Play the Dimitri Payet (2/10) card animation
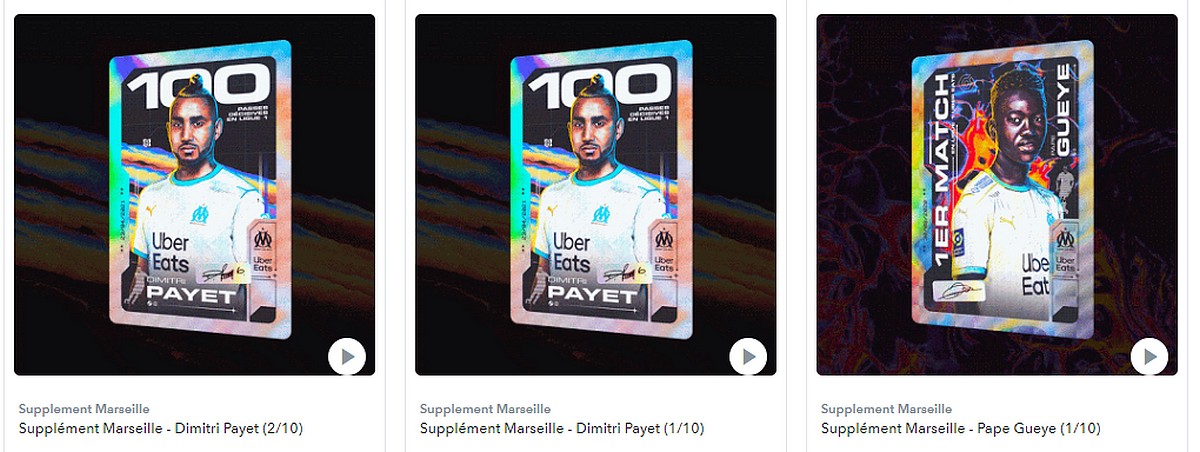1200x452 pixels. coord(347,355)
